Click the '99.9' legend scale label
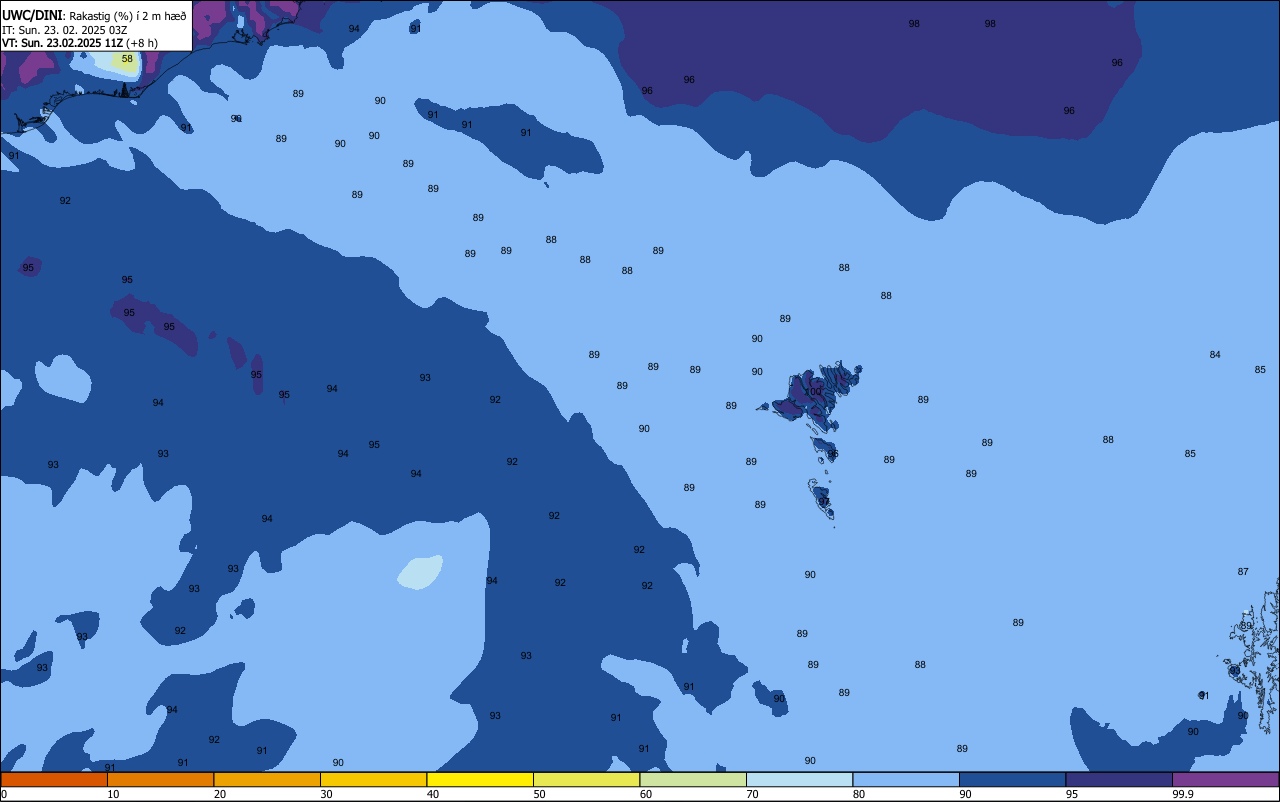 click(x=1182, y=794)
